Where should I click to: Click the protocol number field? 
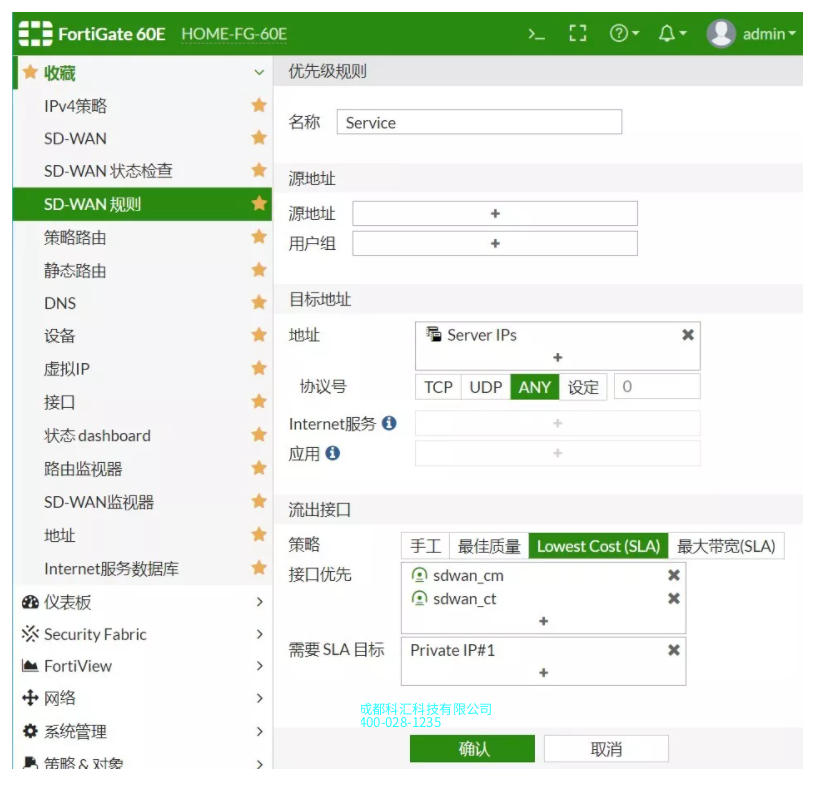pos(657,386)
